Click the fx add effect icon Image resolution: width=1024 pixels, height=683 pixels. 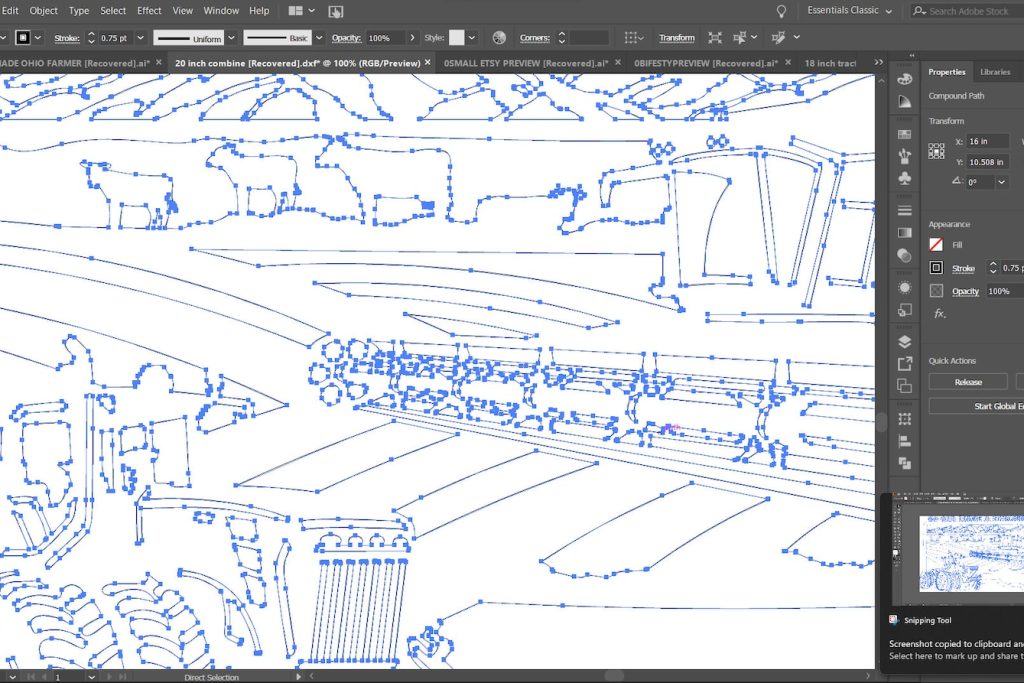click(x=939, y=314)
